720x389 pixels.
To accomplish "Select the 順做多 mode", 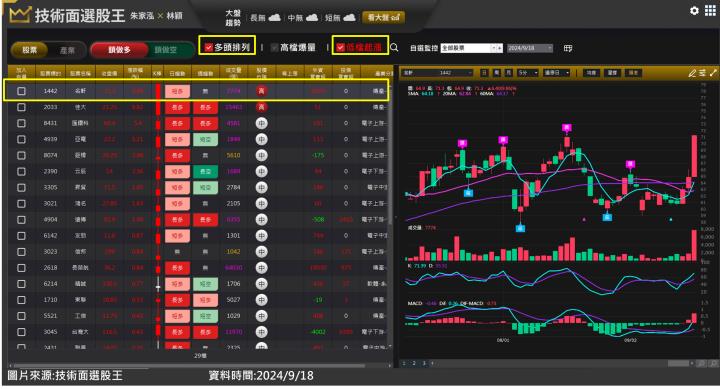I will [x=119, y=50].
